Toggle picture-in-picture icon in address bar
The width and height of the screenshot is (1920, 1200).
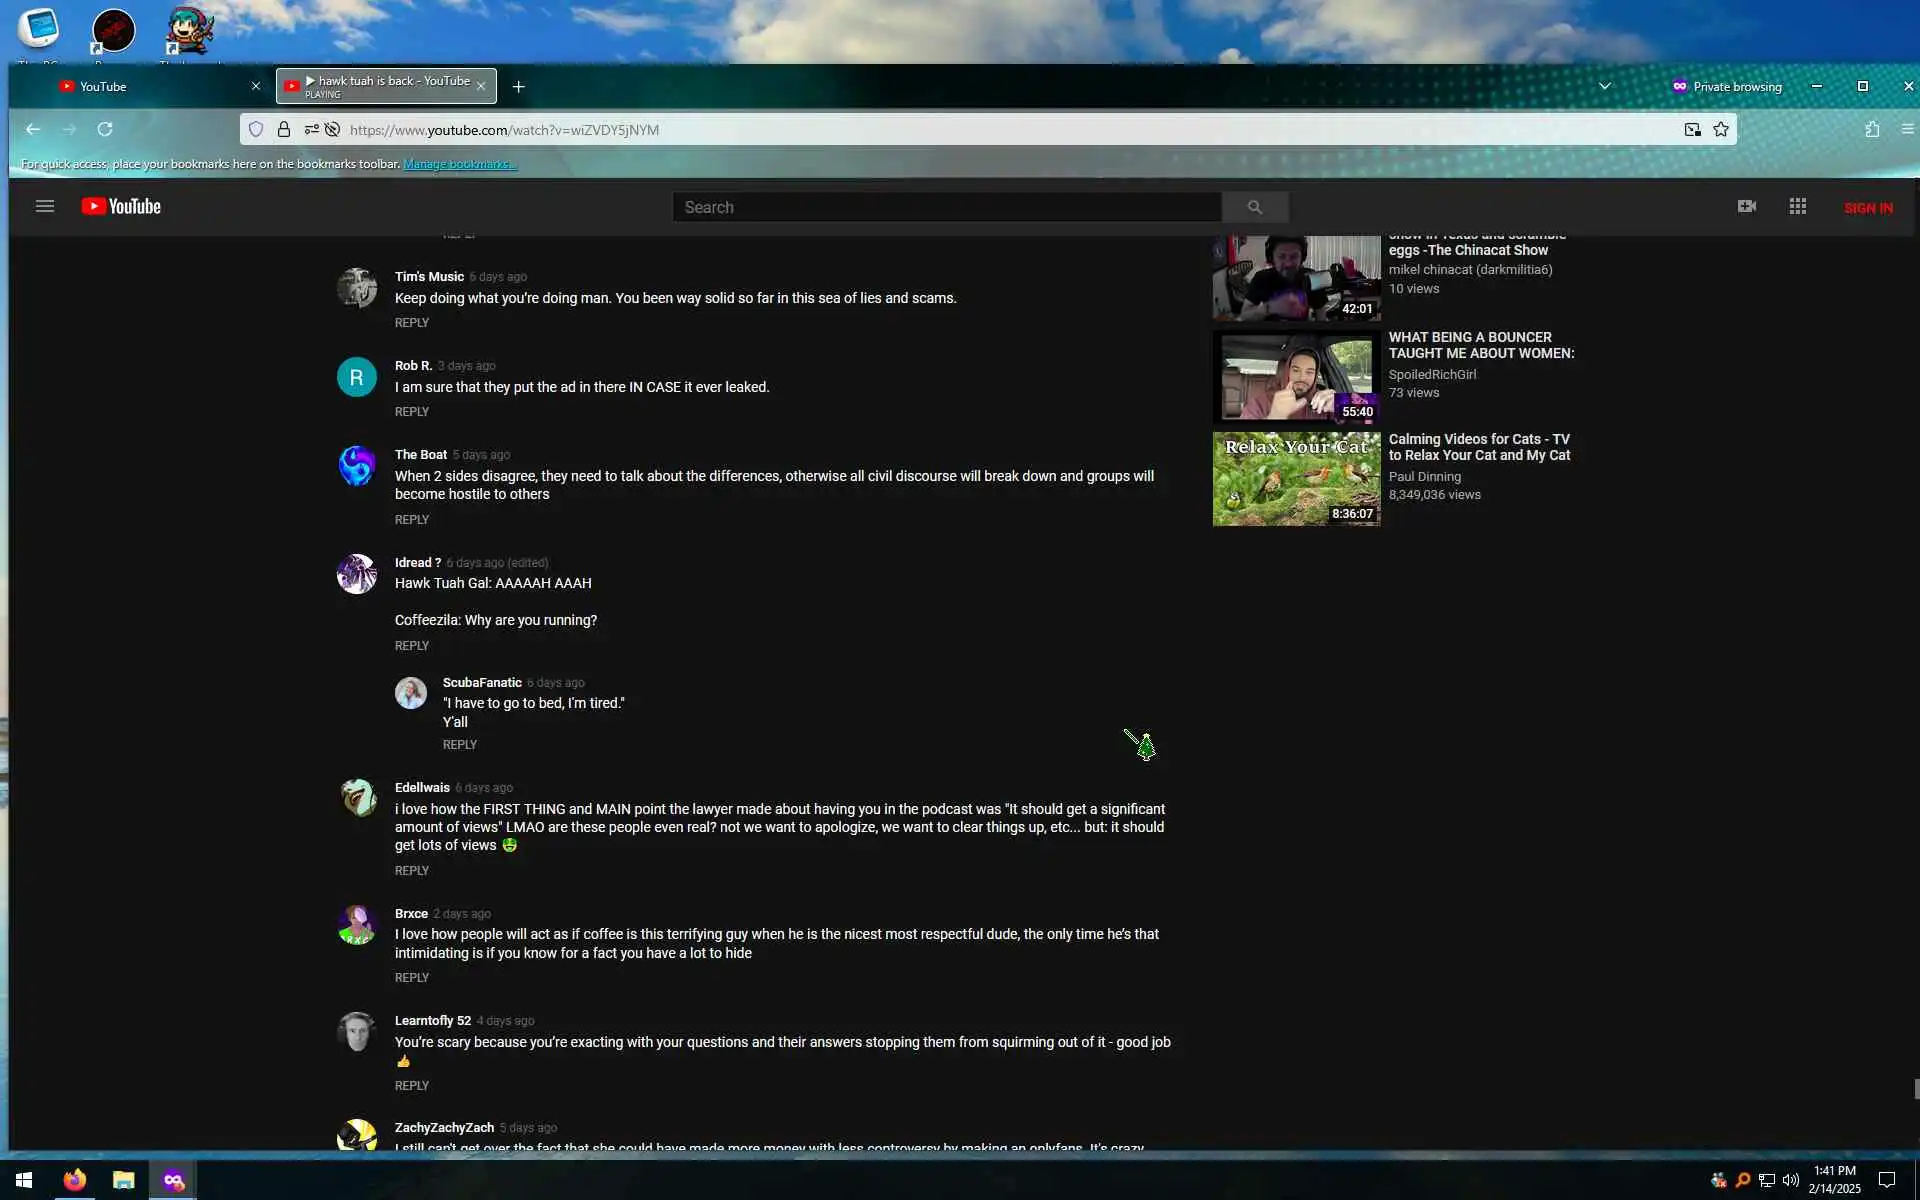[x=1692, y=130]
